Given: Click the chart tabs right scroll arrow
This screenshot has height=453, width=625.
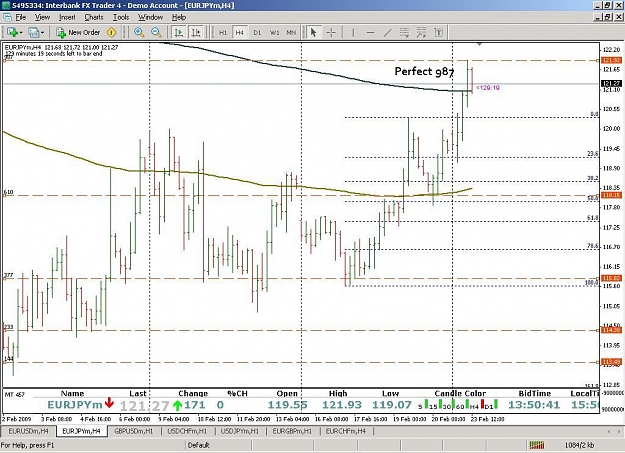Looking at the screenshot, I should point(619,431).
